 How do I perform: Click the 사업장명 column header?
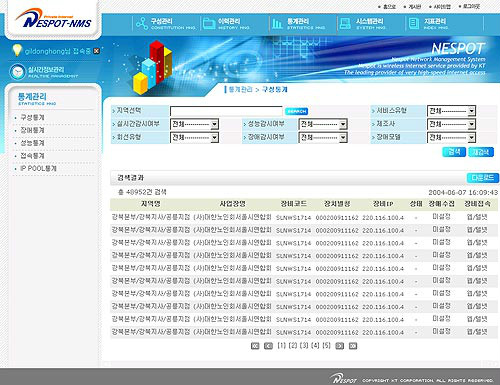(232, 204)
